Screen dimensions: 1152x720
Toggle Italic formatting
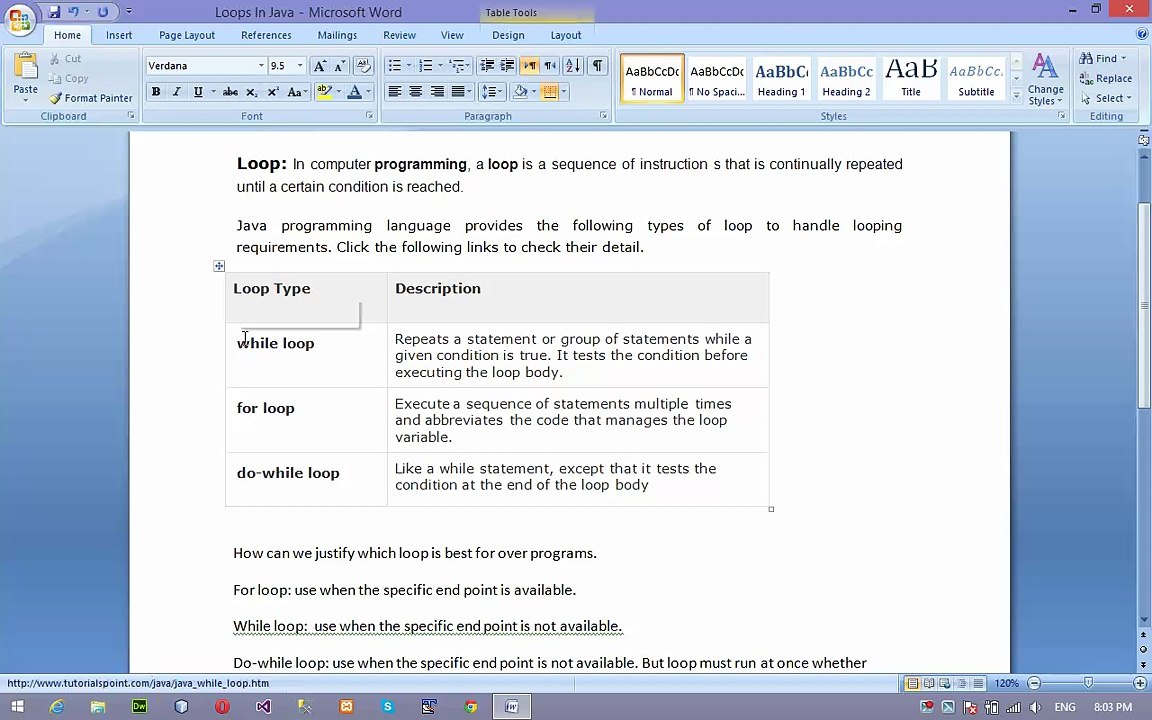176,92
